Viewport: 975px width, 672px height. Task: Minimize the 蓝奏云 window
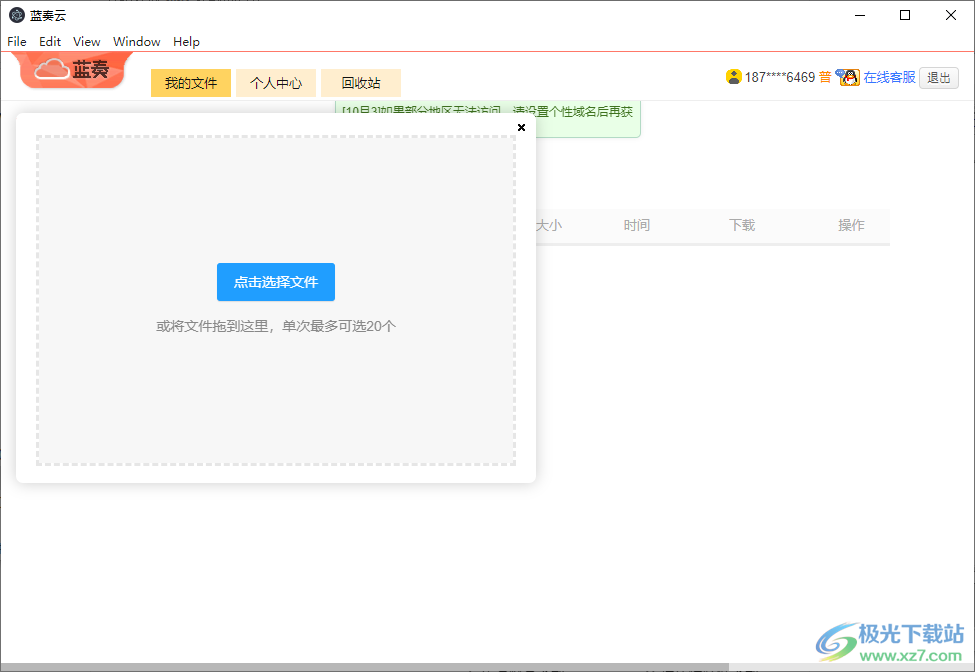[x=860, y=16]
